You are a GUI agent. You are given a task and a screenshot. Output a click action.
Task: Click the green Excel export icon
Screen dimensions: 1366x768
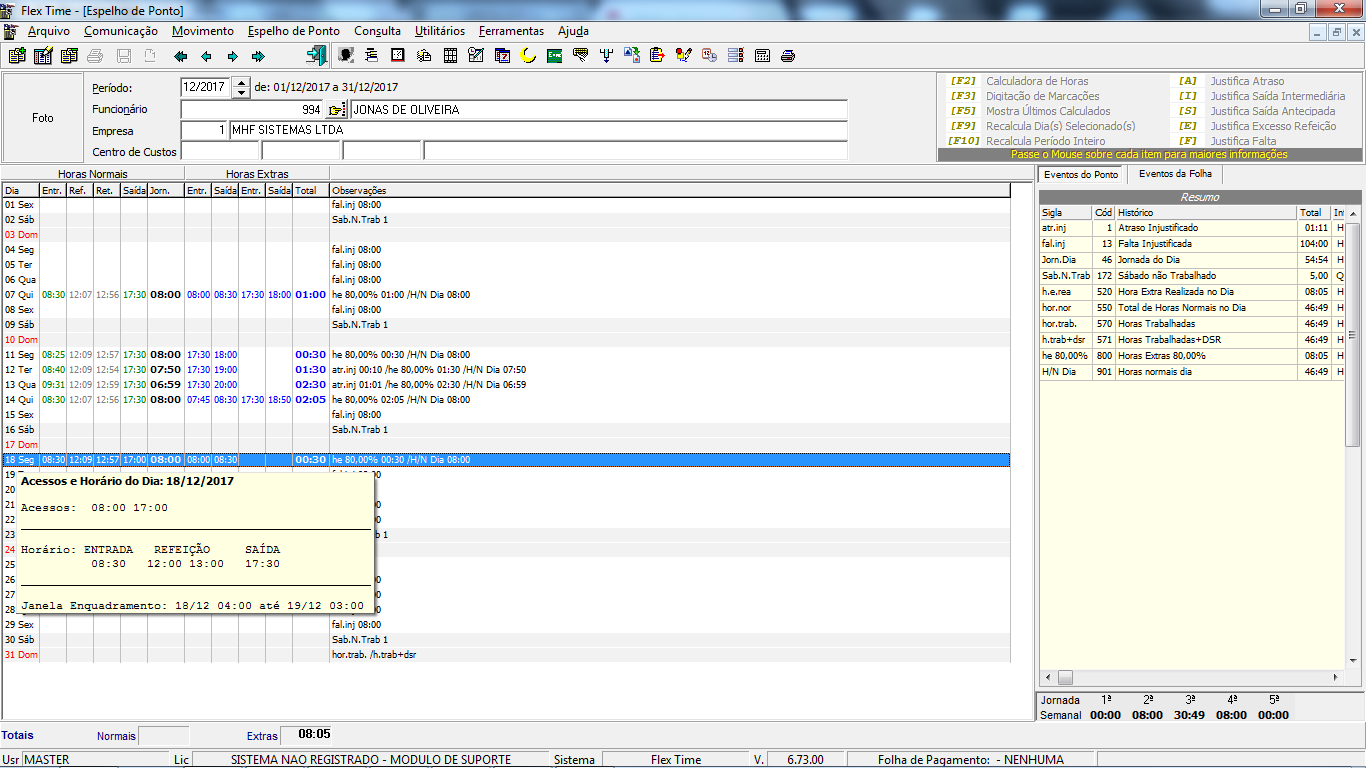554,56
